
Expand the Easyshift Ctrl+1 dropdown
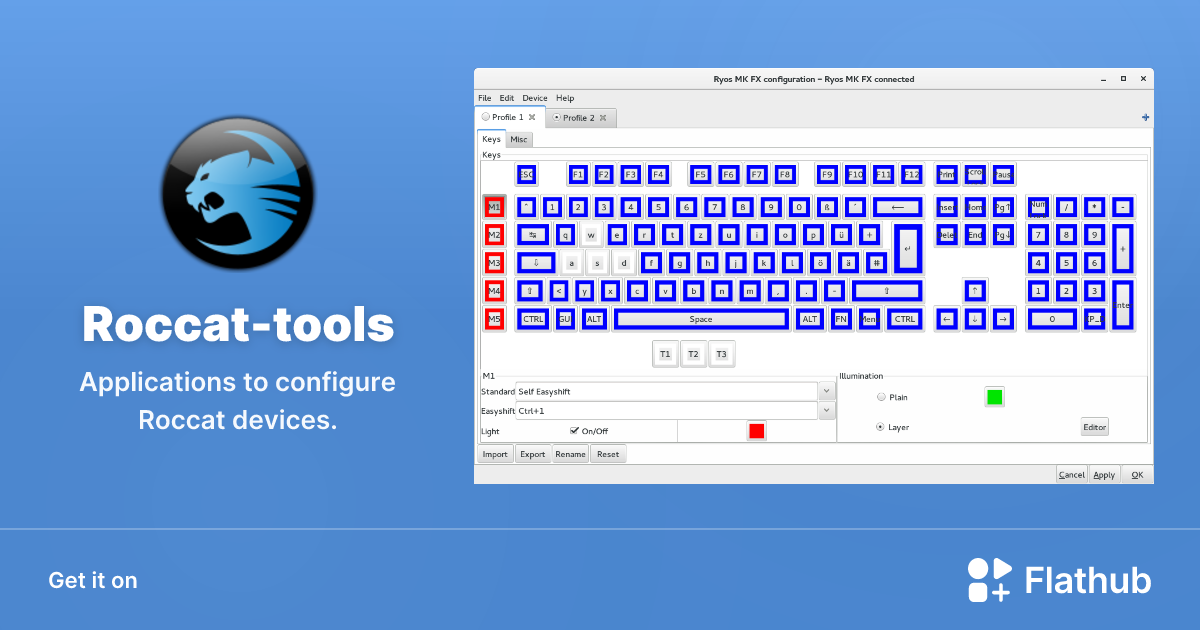coord(826,410)
